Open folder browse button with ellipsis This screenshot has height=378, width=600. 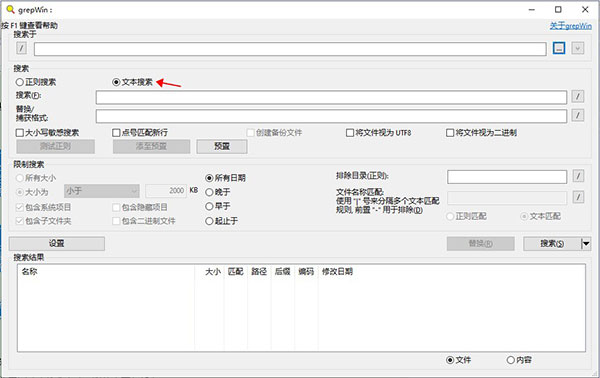coord(559,48)
